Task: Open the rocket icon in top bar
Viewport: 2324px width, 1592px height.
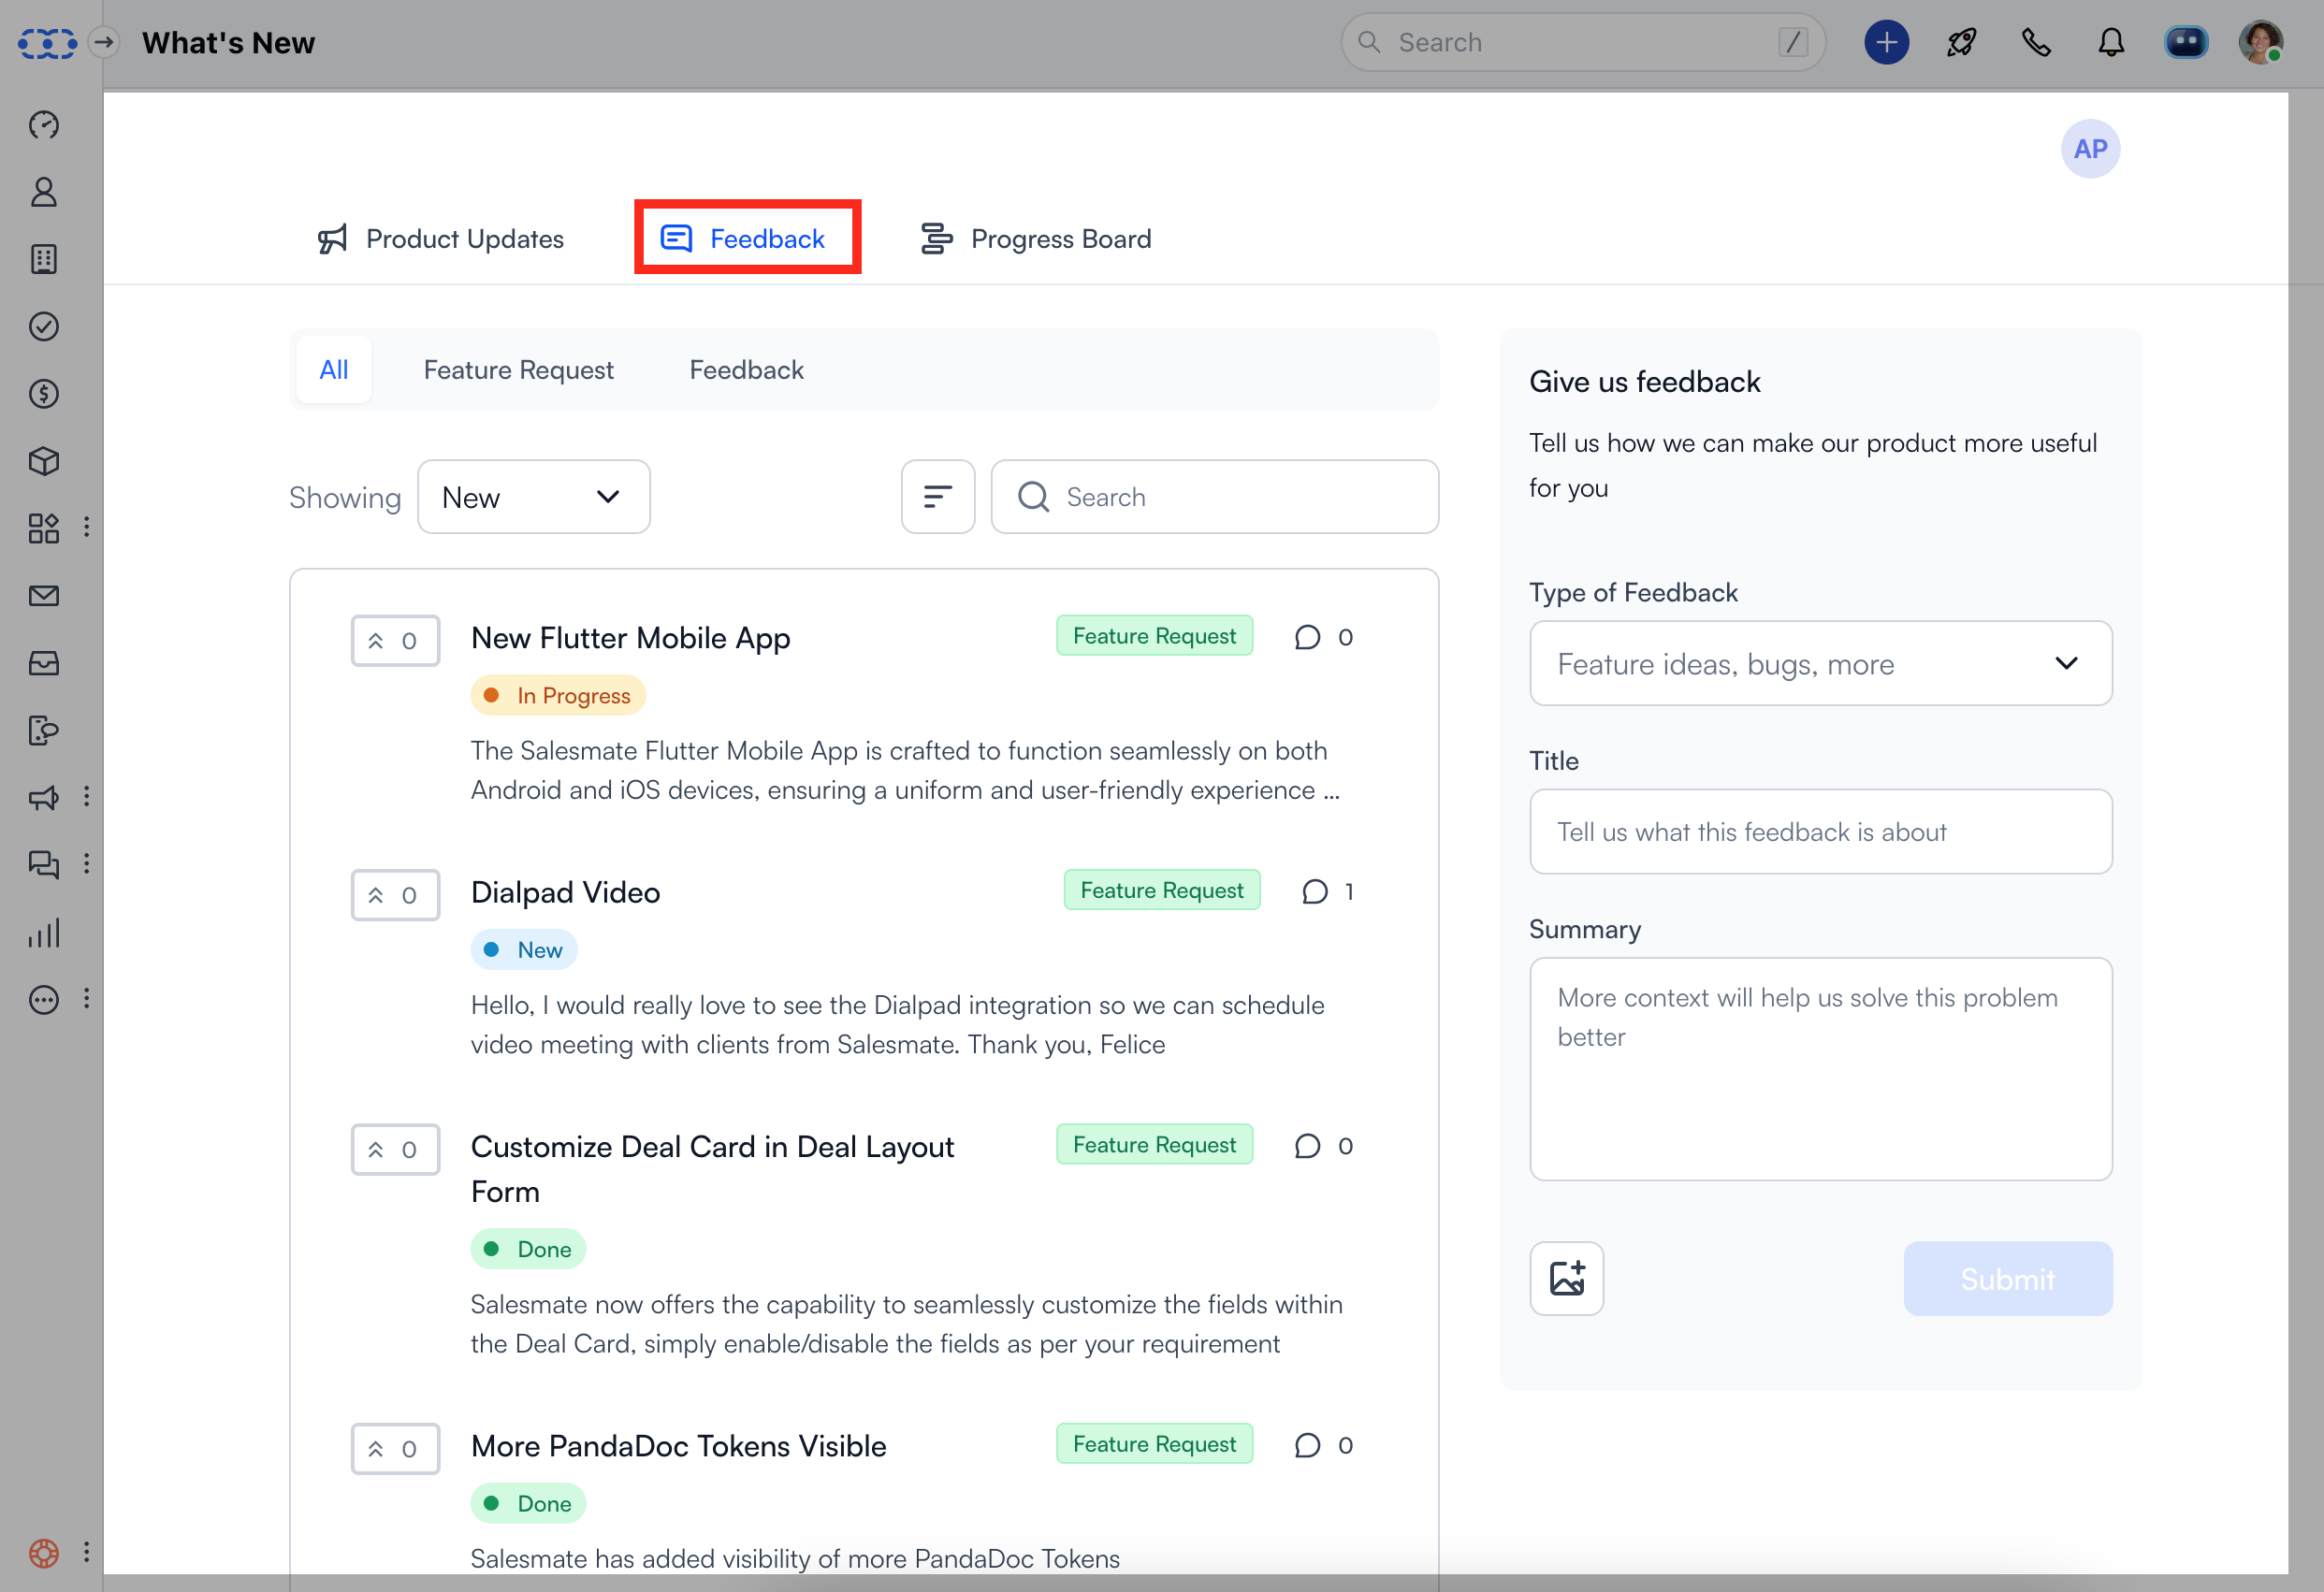Action: 1961,42
